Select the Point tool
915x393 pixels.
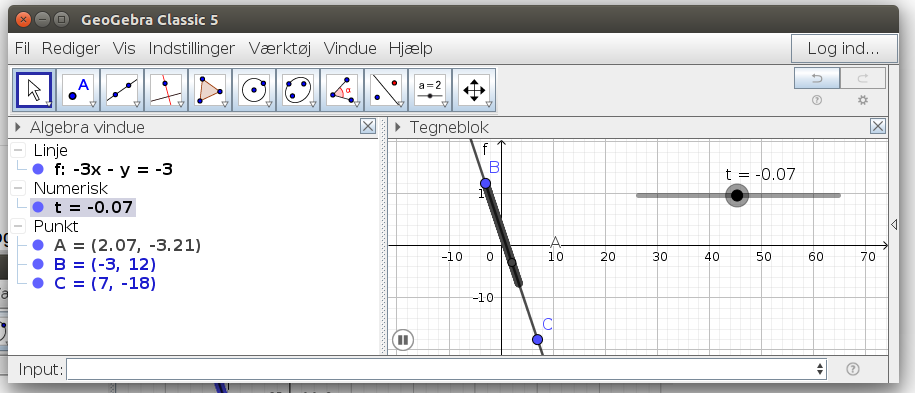coord(78,90)
